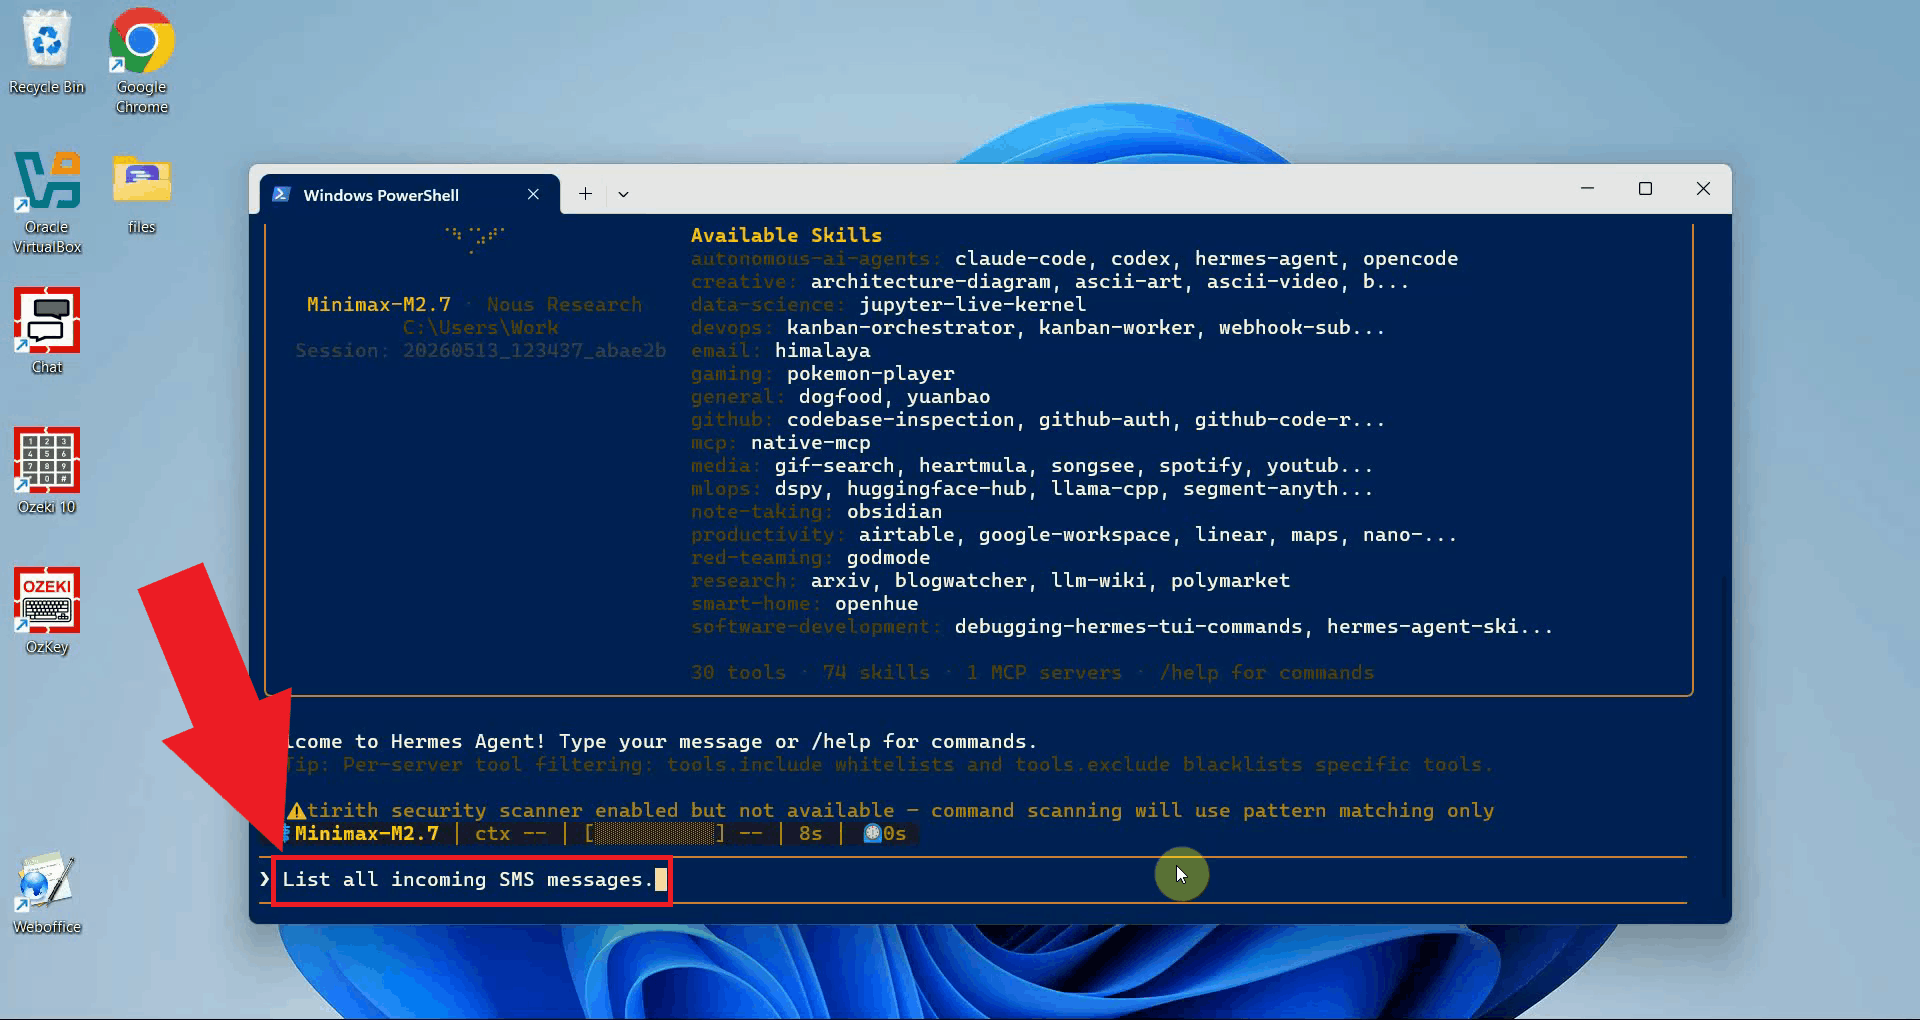Click the '1 MCP servers' text
This screenshot has width=1920, height=1020.
(1044, 673)
